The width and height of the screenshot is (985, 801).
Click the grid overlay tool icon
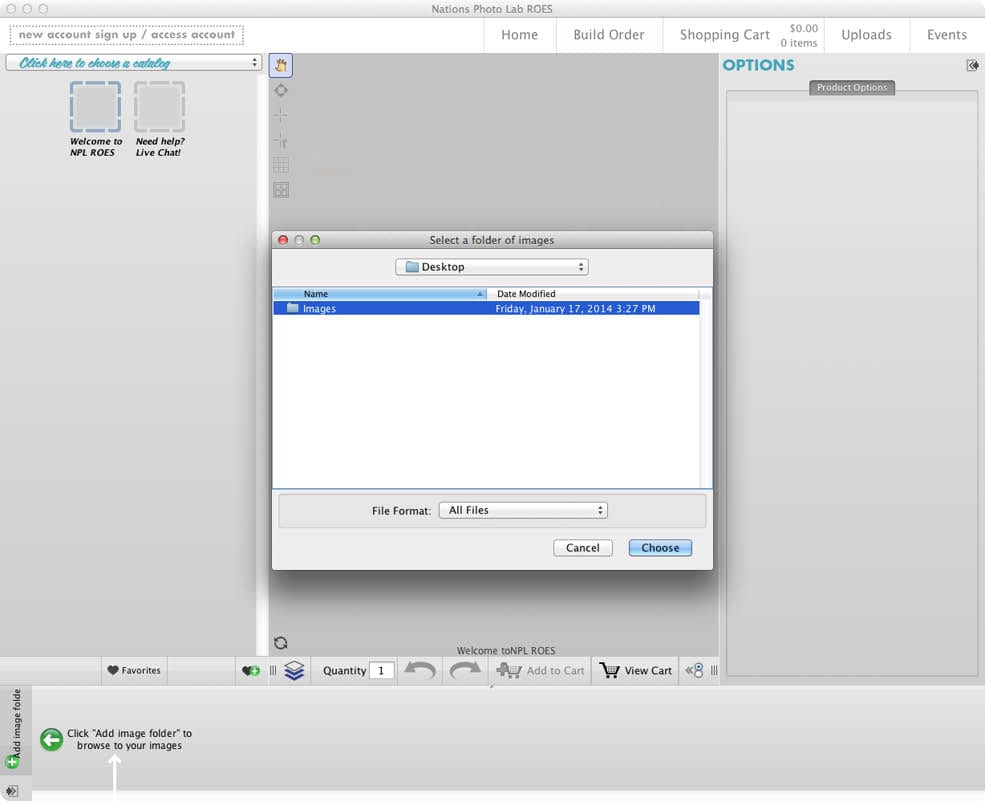coord(281,165)
